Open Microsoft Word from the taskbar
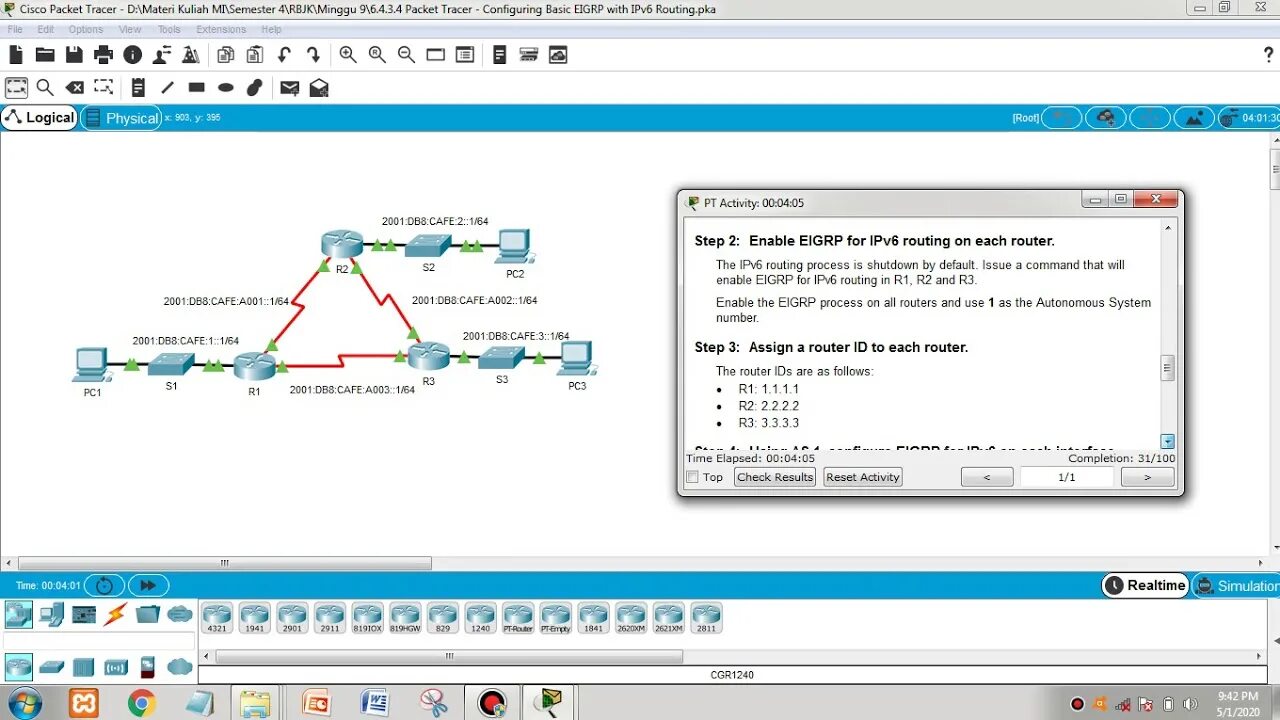The height and width of the screenshot is (720, 1280). 376,703
